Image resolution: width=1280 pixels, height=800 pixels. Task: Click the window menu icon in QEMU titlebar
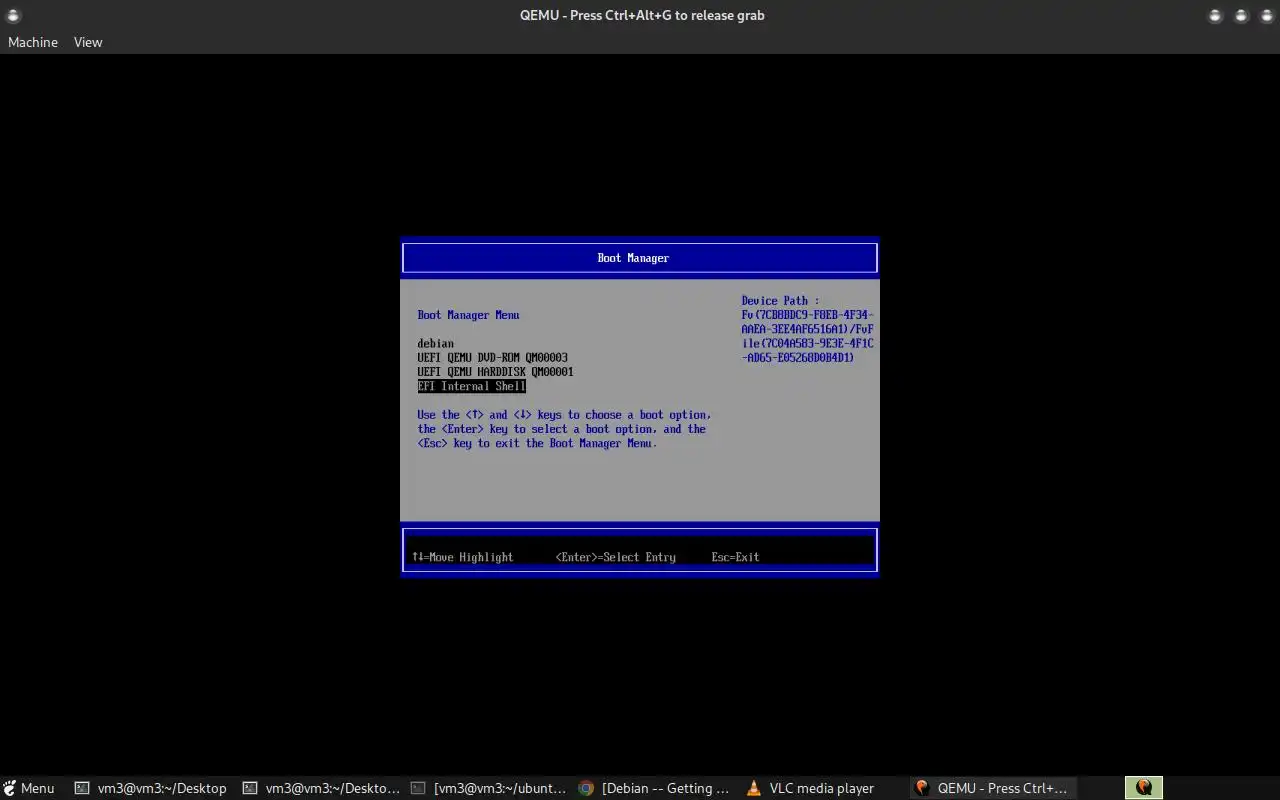(x=13, y=15)
